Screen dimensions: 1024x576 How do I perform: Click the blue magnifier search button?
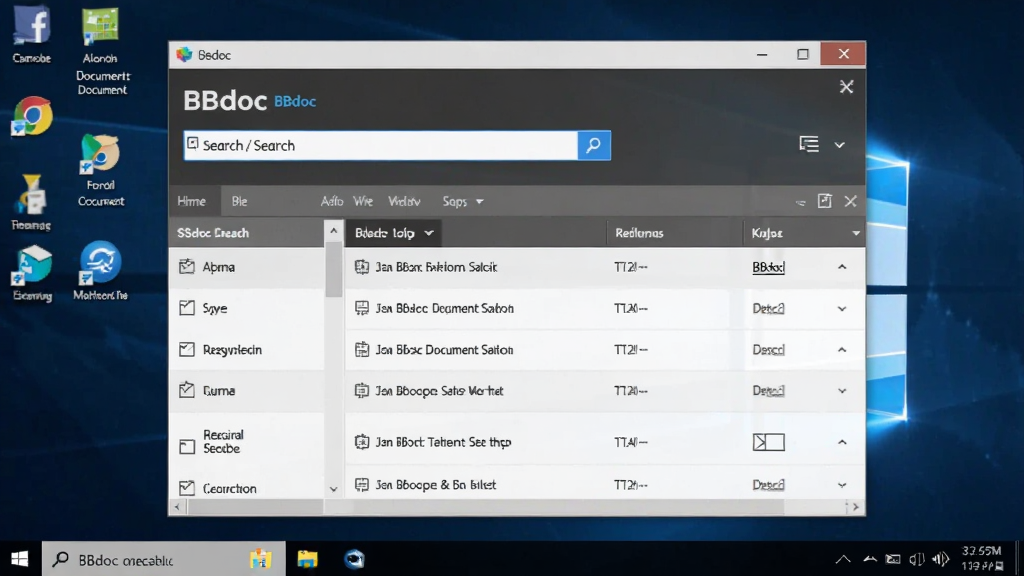(x=594, y=145)
